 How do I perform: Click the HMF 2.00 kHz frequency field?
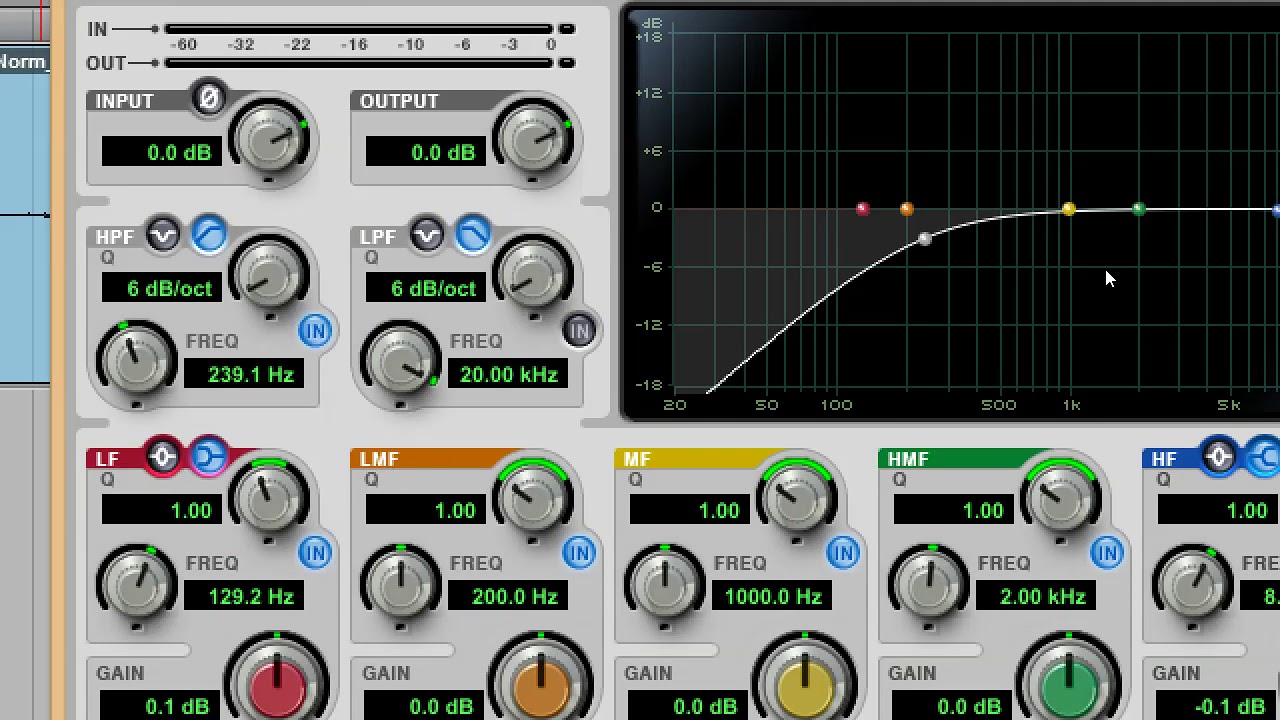[1035, 596]
